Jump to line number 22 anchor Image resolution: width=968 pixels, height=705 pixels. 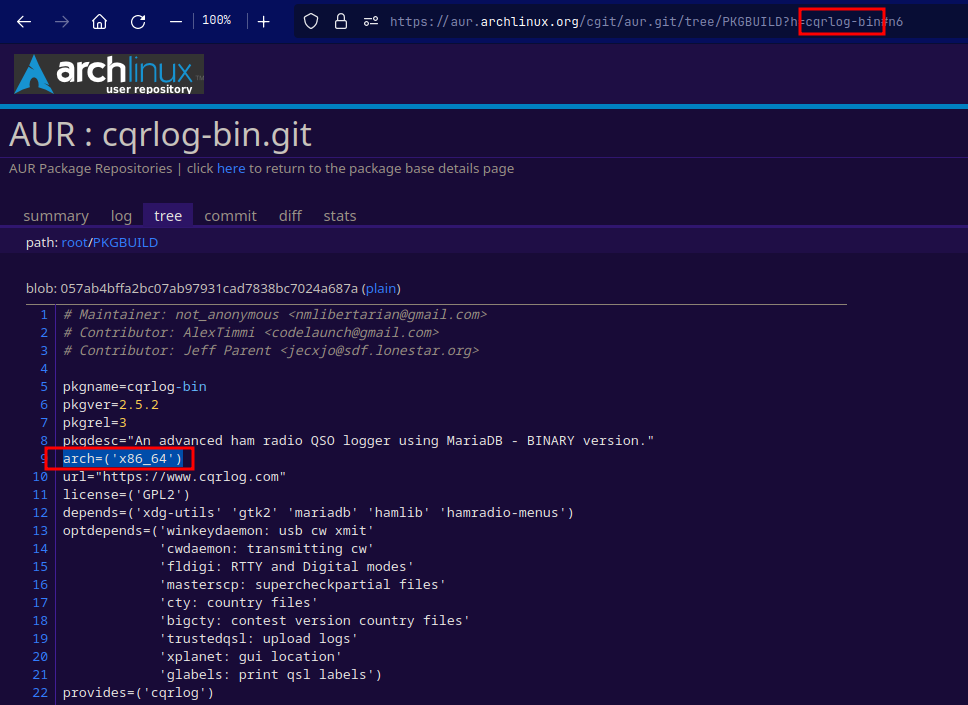click(x=40, y=693)
